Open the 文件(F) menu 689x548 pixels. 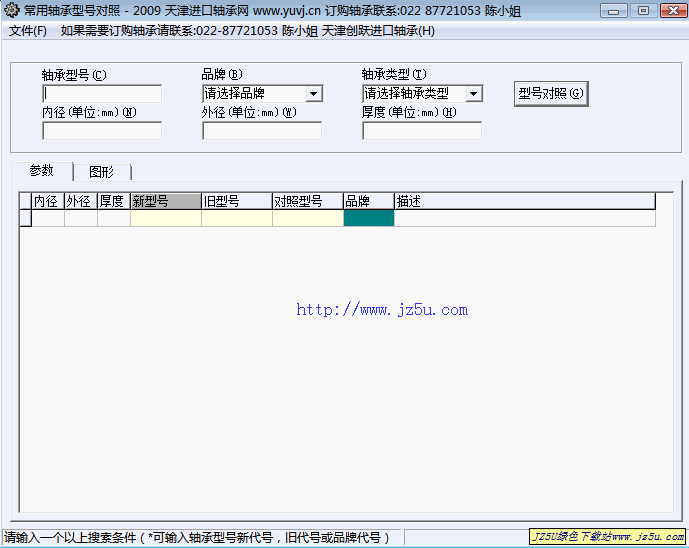[28, 31]
